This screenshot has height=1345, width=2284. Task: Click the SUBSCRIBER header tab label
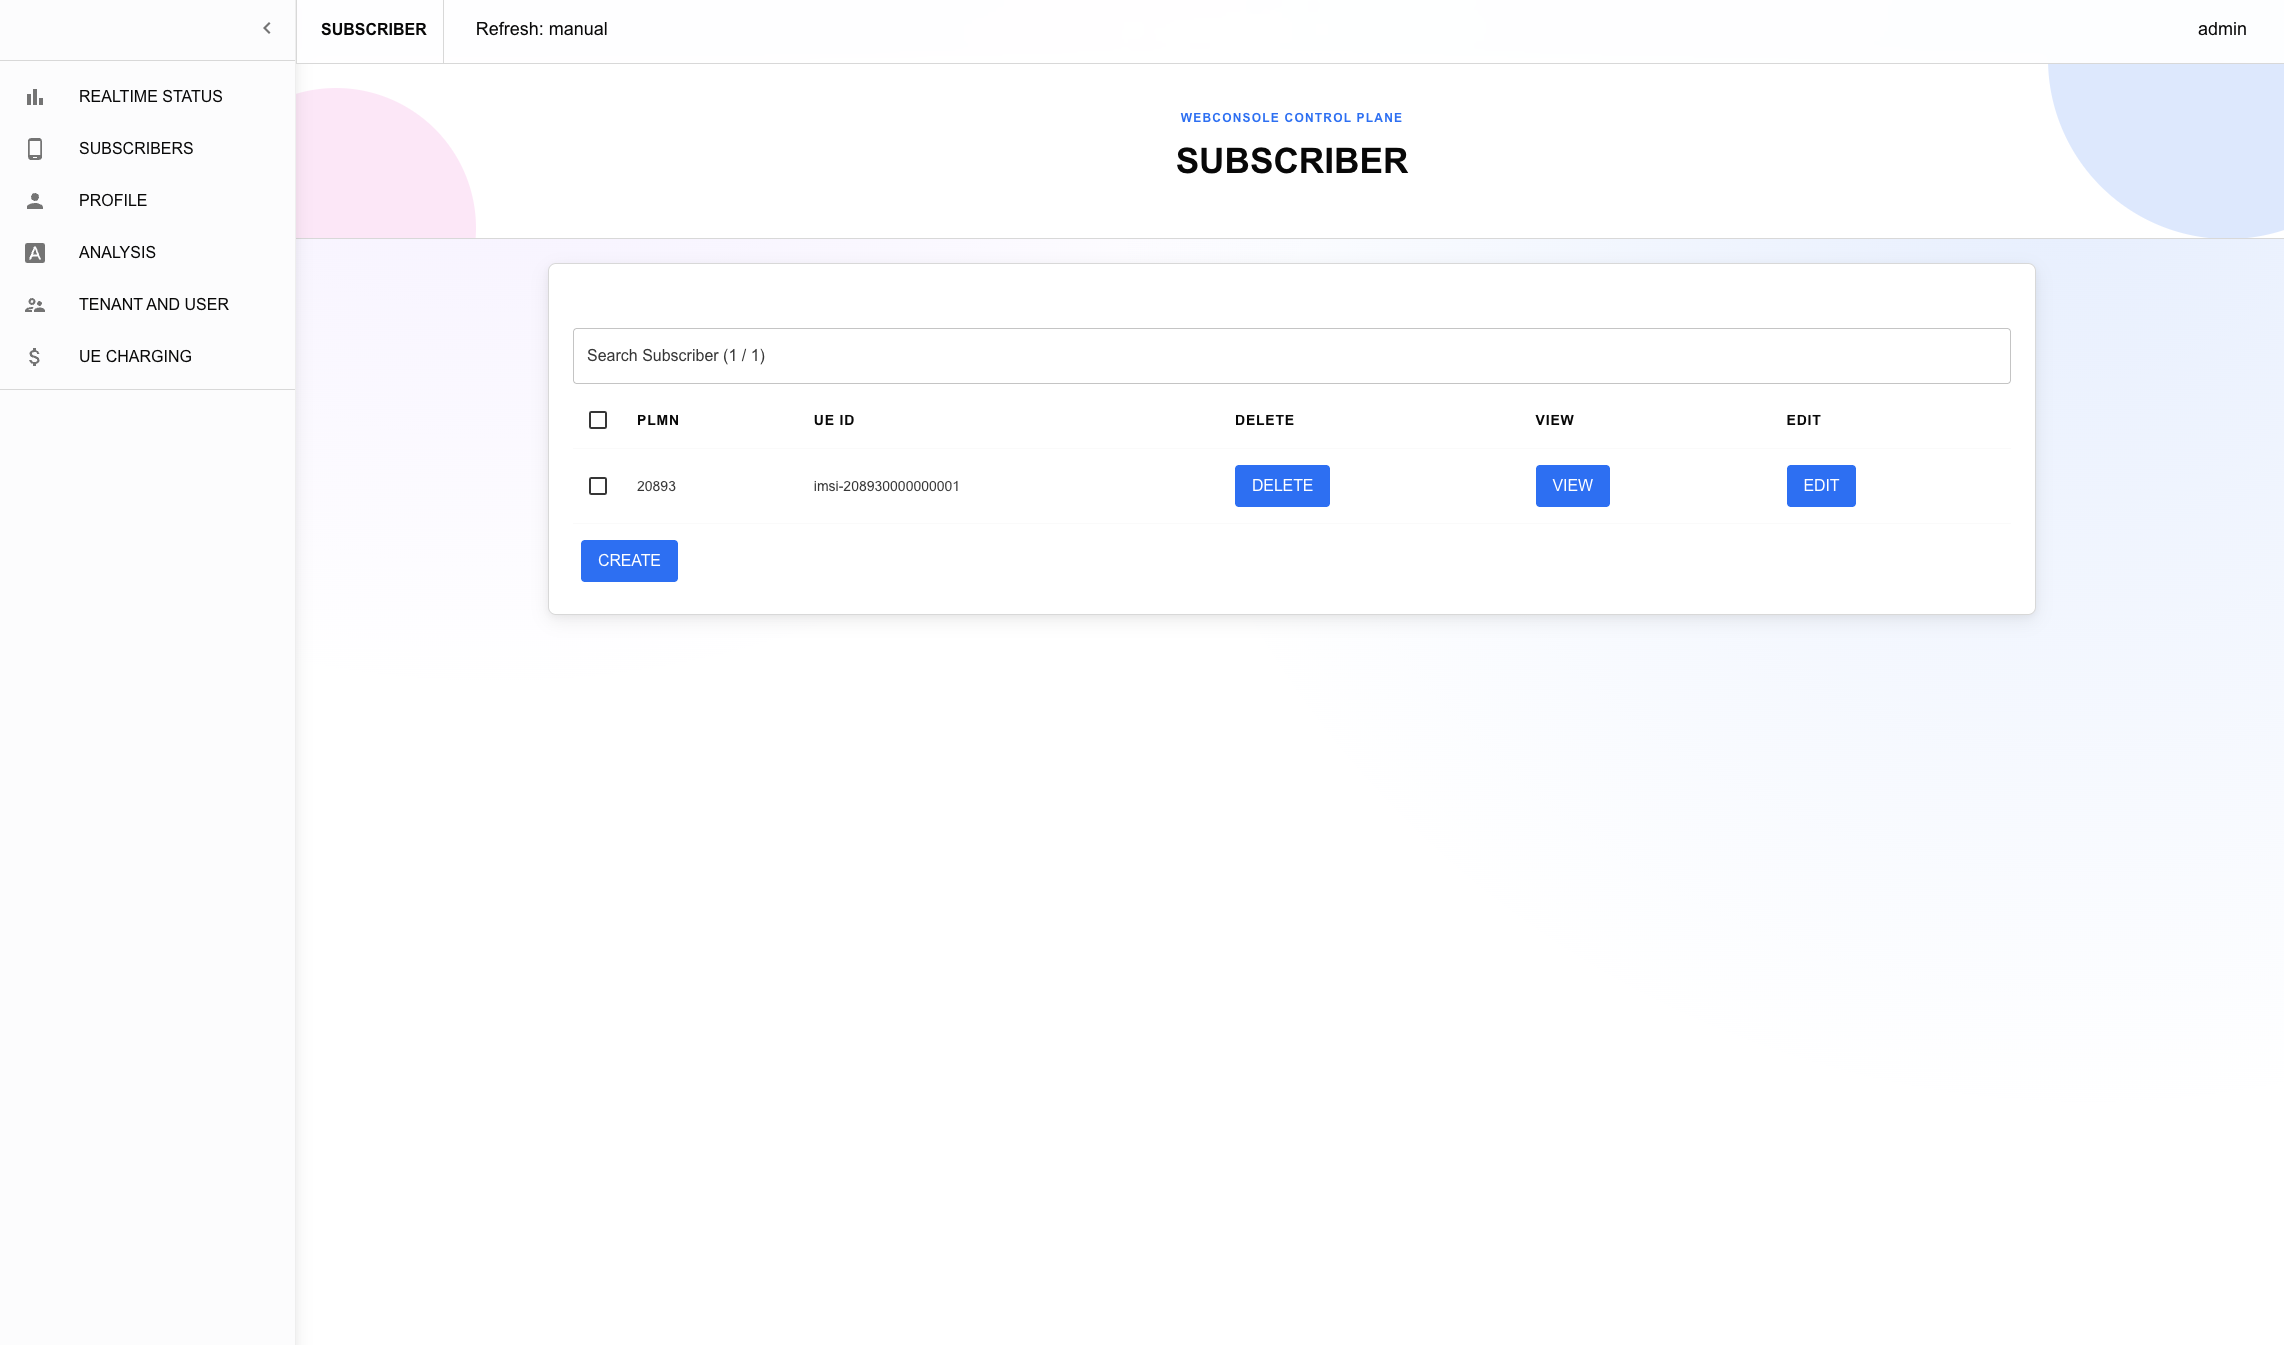coord(374,29)
